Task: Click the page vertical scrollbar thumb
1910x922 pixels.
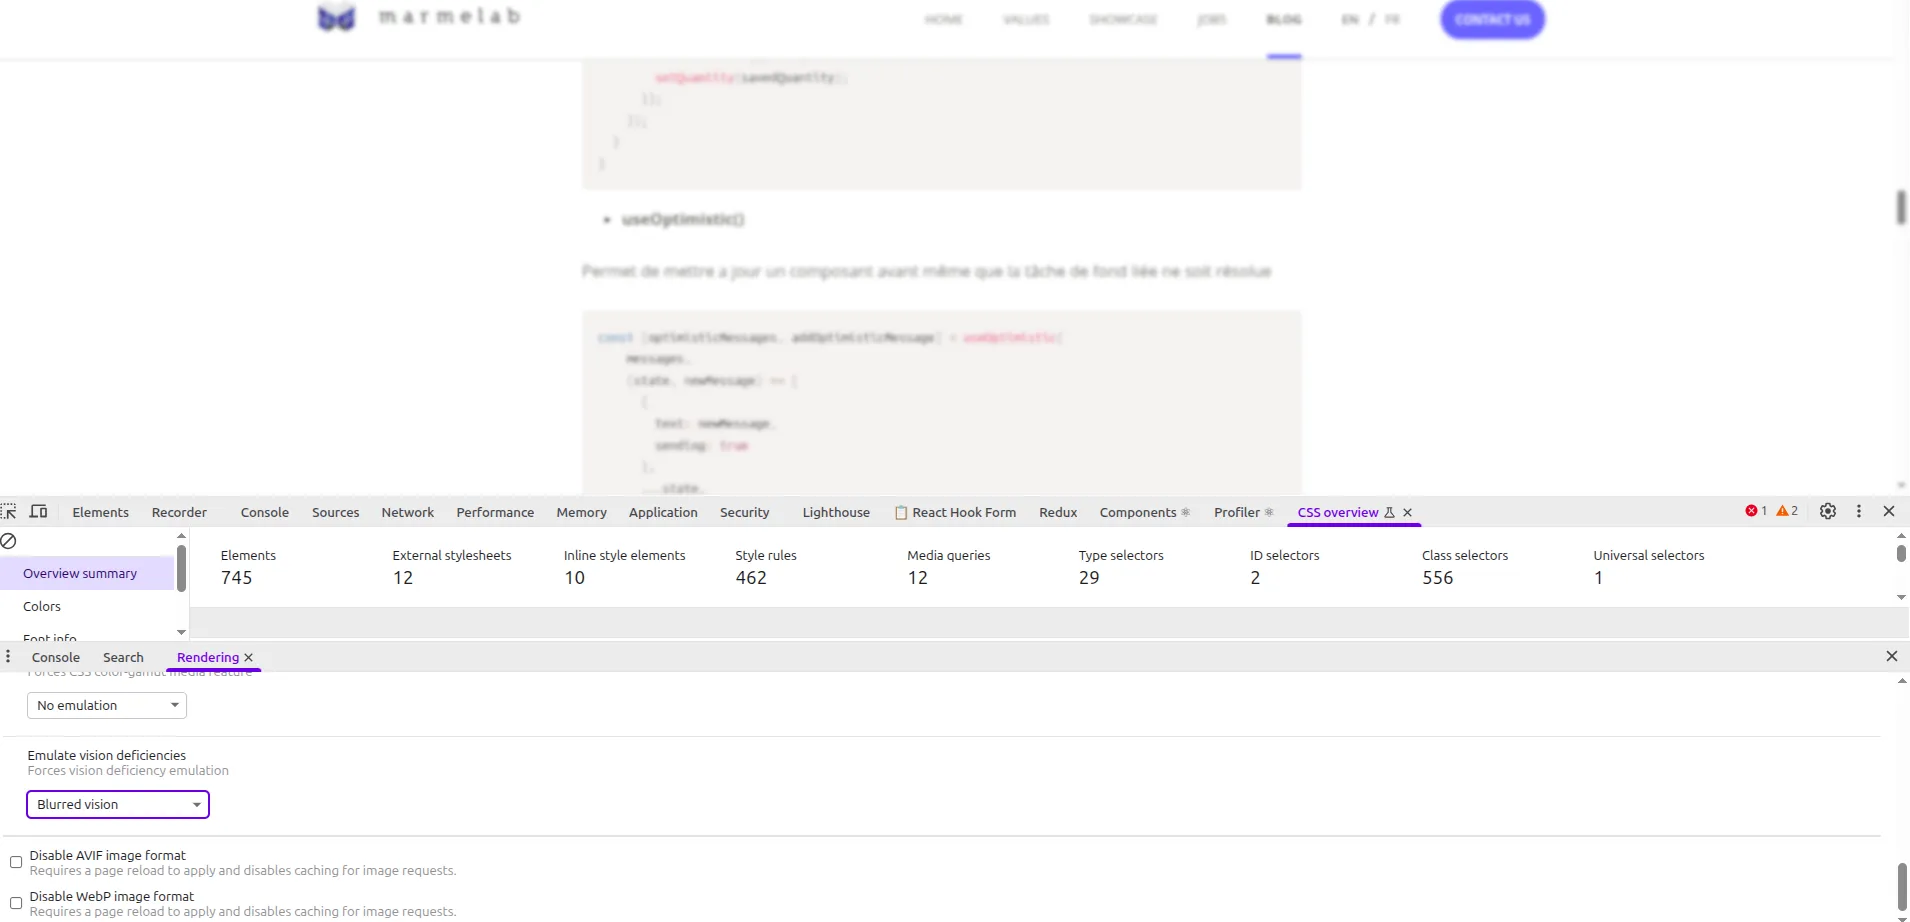Action: (1900, 207)
